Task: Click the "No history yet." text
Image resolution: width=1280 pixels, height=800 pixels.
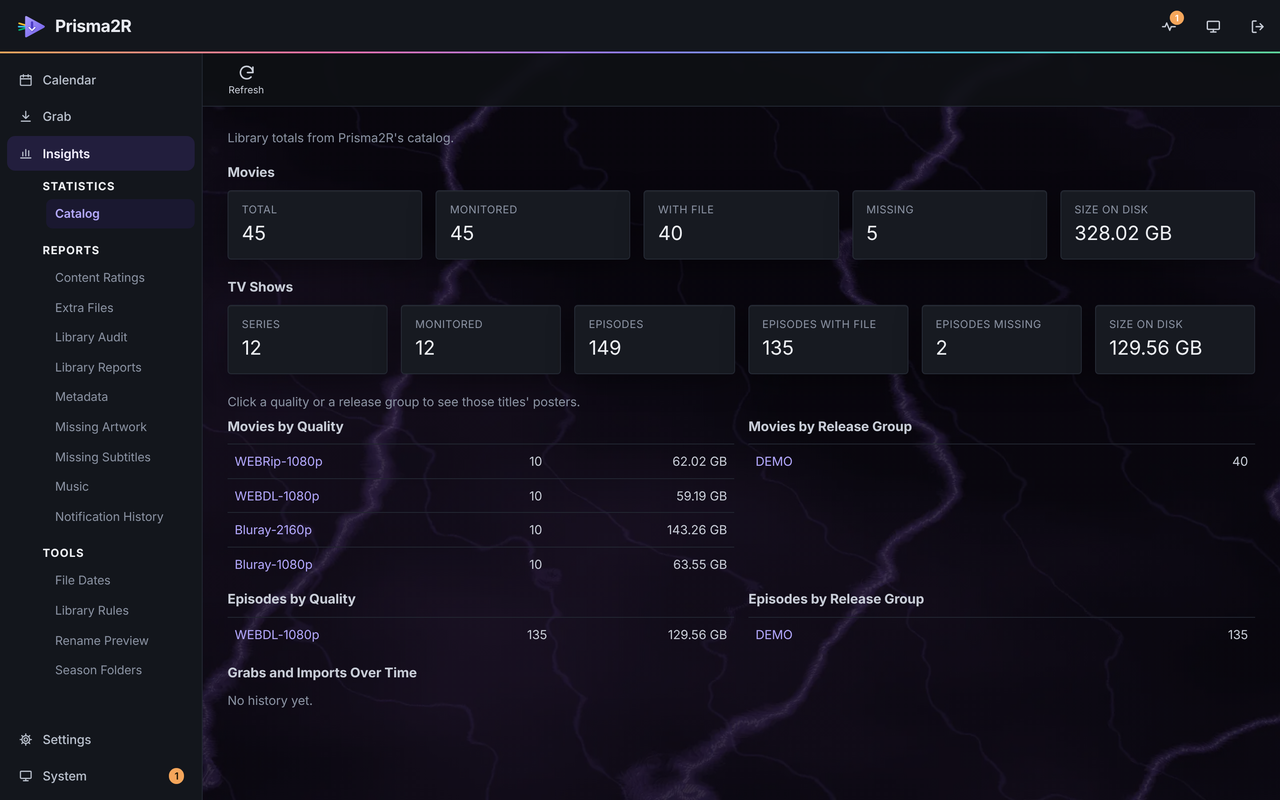Action: 270,701
